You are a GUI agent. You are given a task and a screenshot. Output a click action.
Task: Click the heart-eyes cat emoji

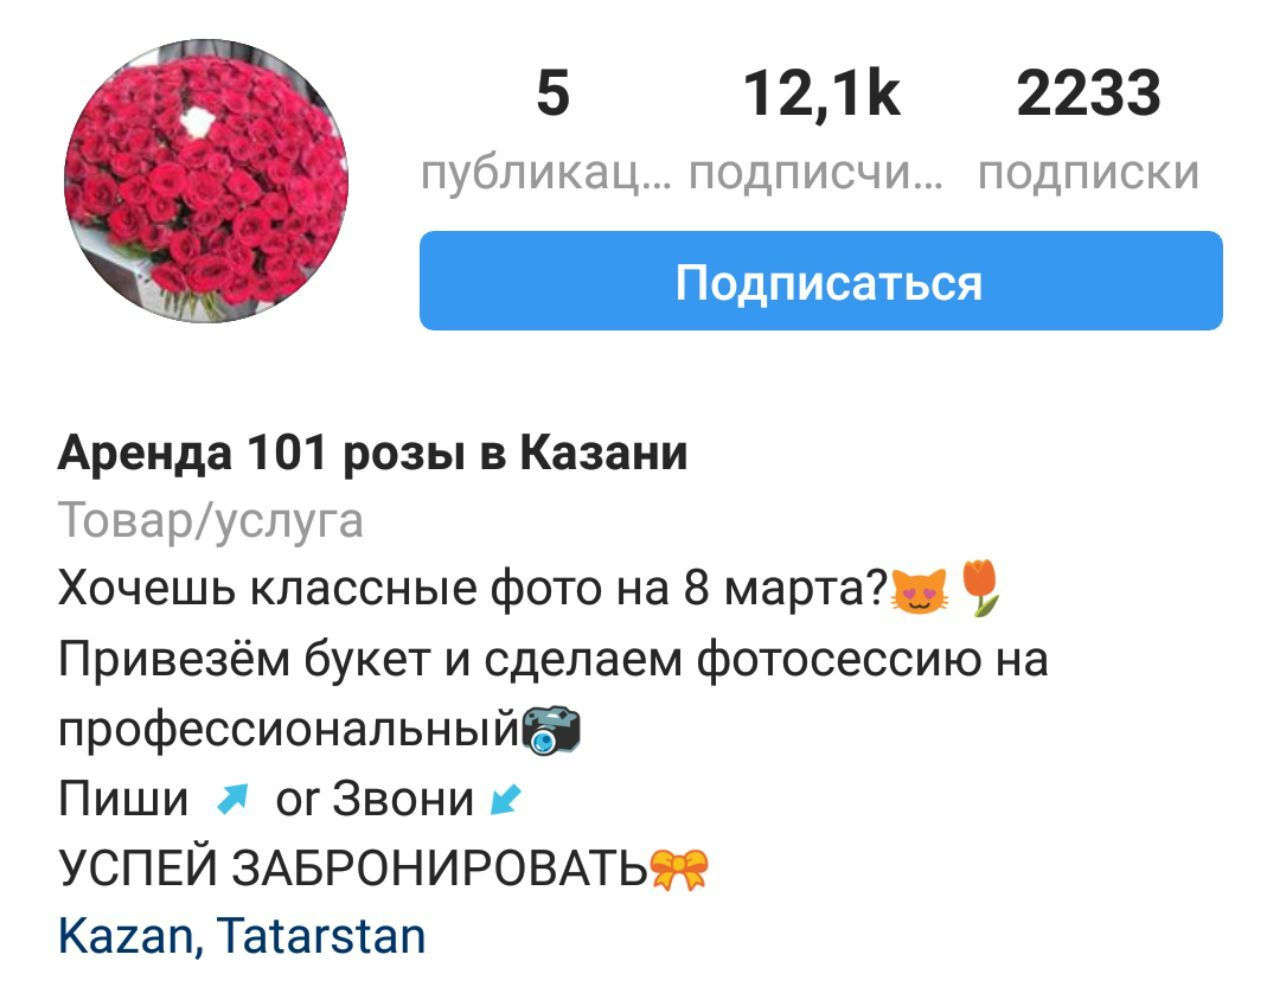(918, 590)
